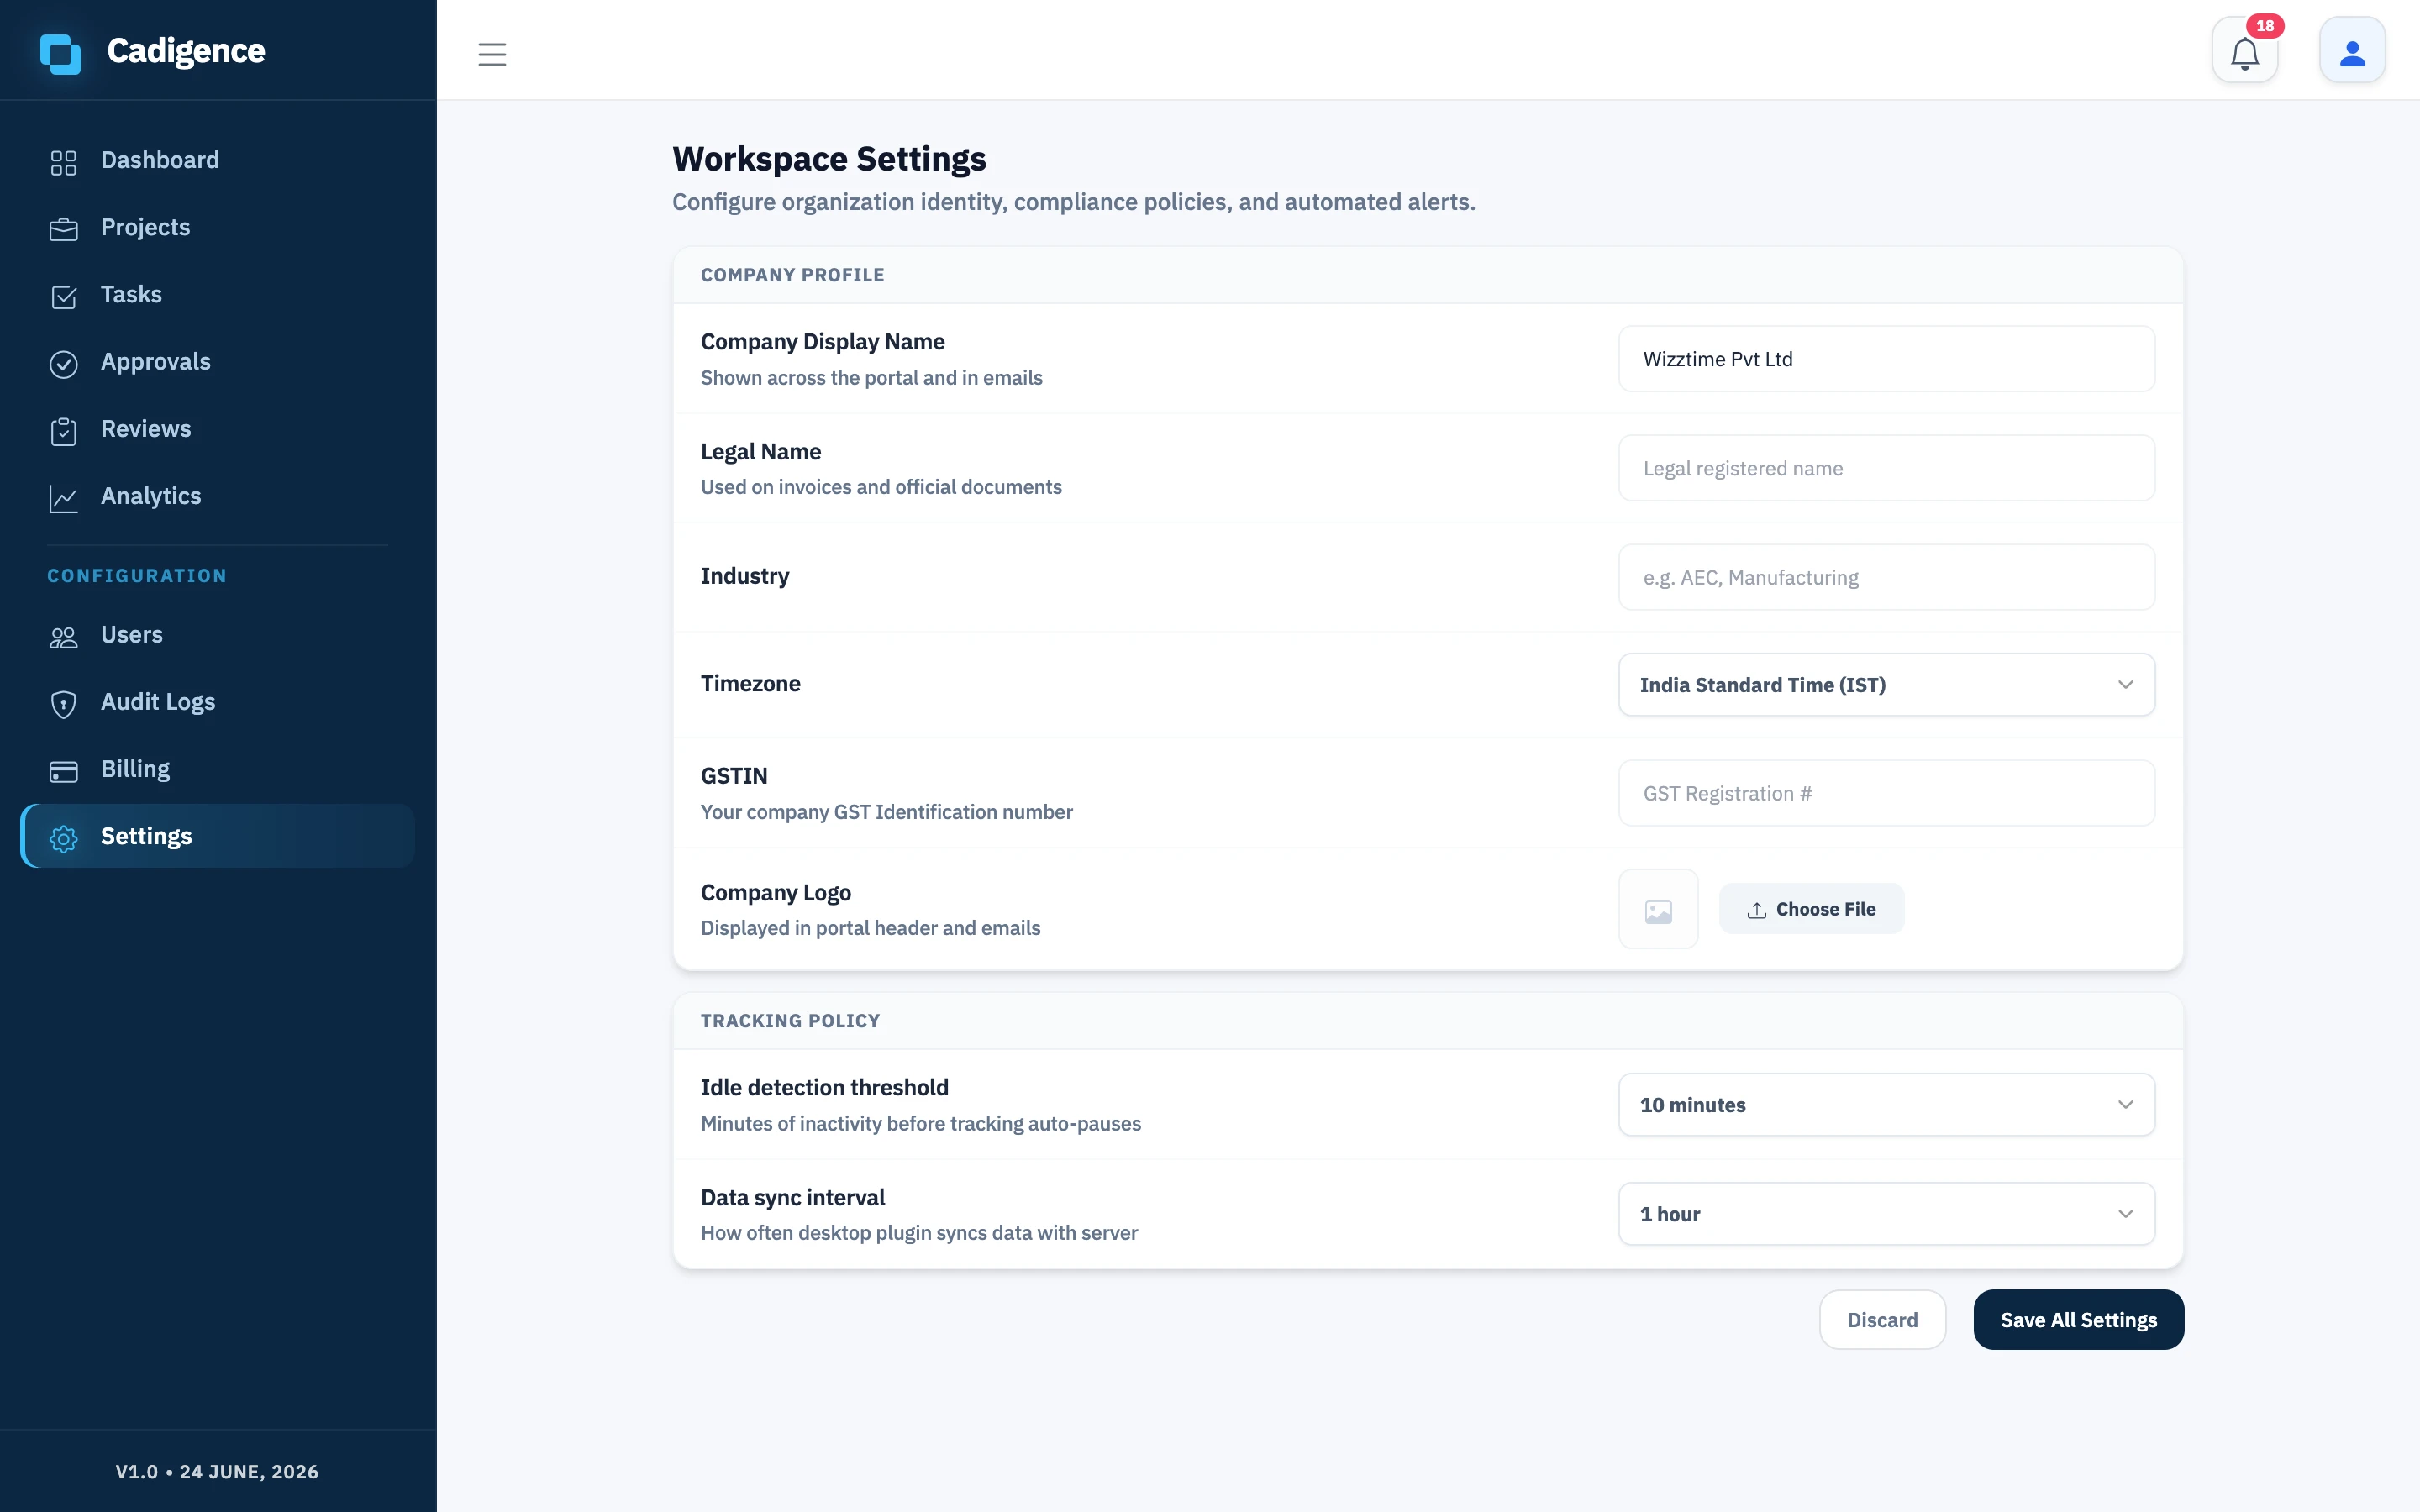Click the Timezone dropdown chevron
This screenshot has width=2420, height=1512.
(x=2125, y=685)
